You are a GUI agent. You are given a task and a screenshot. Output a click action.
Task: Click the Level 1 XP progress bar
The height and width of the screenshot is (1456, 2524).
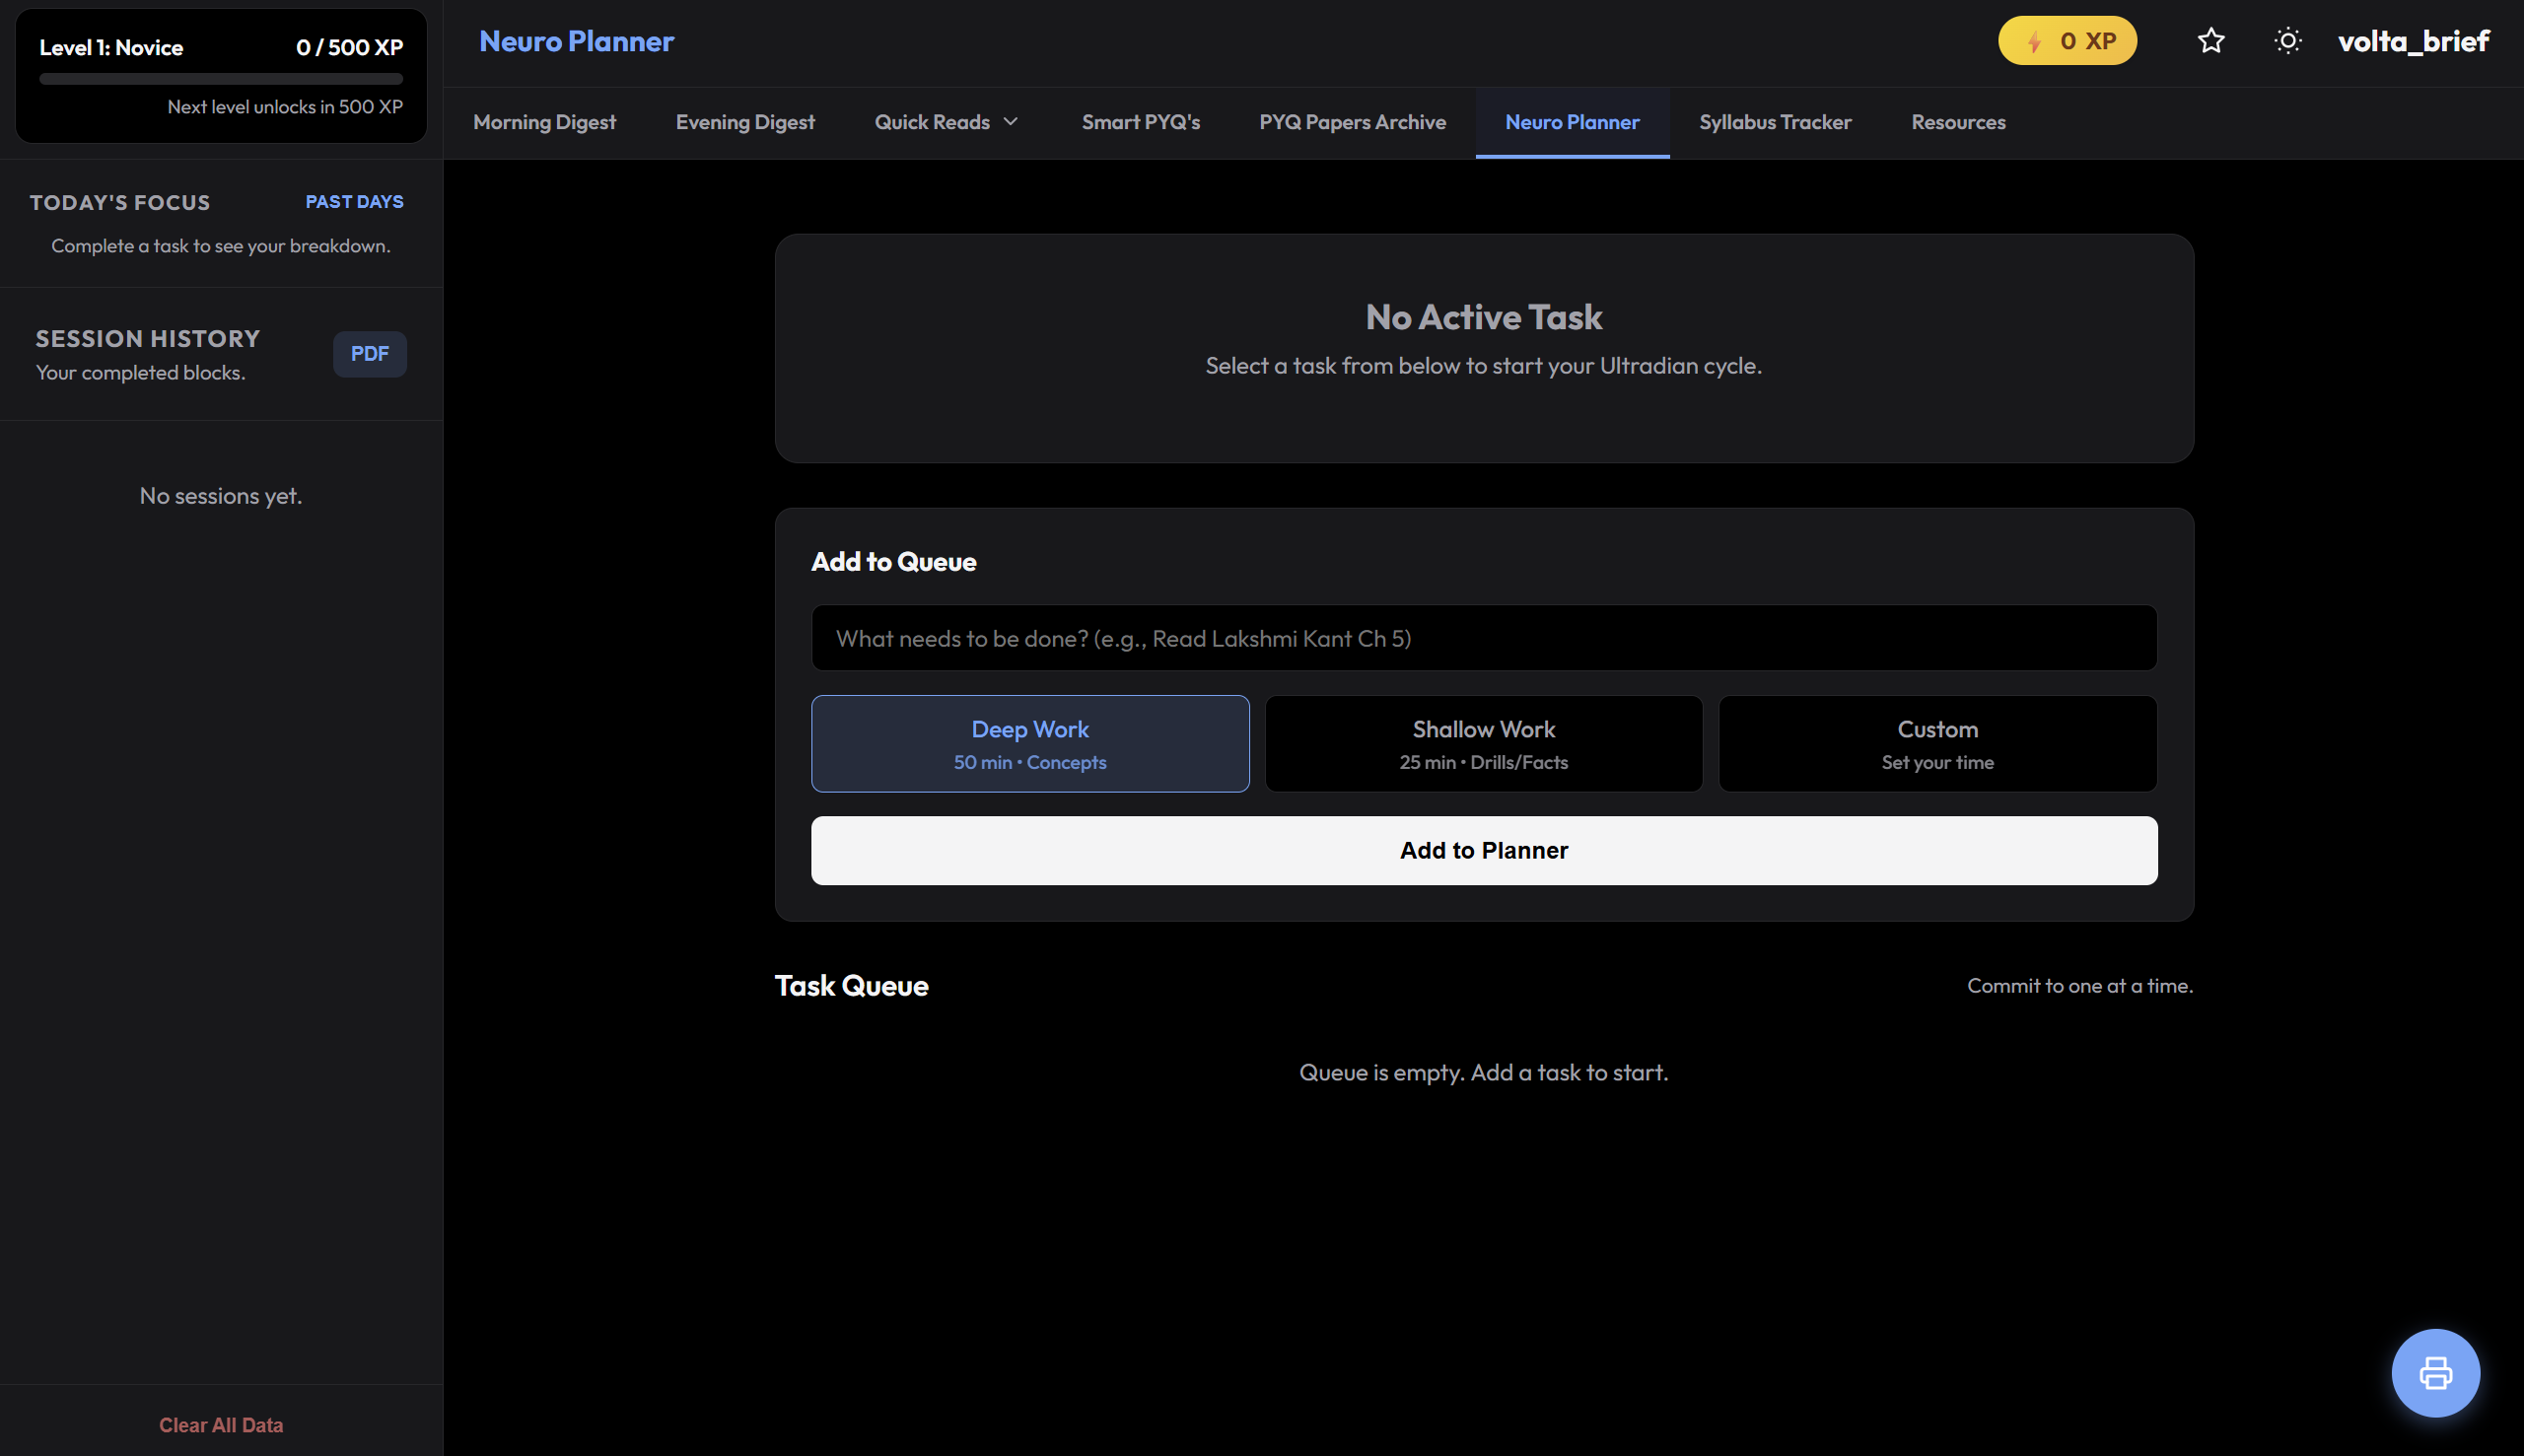point(221,79)
